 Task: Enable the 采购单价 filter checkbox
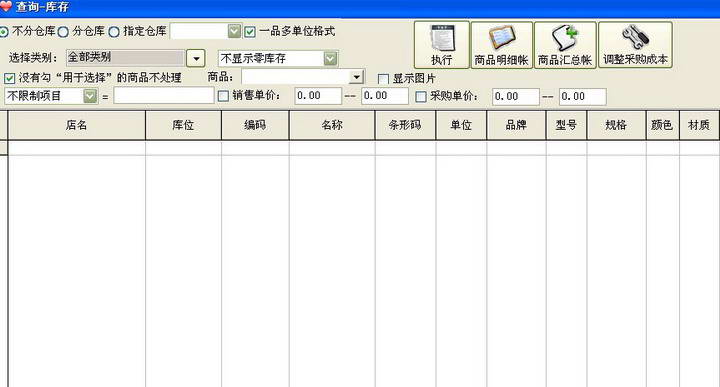421,96
